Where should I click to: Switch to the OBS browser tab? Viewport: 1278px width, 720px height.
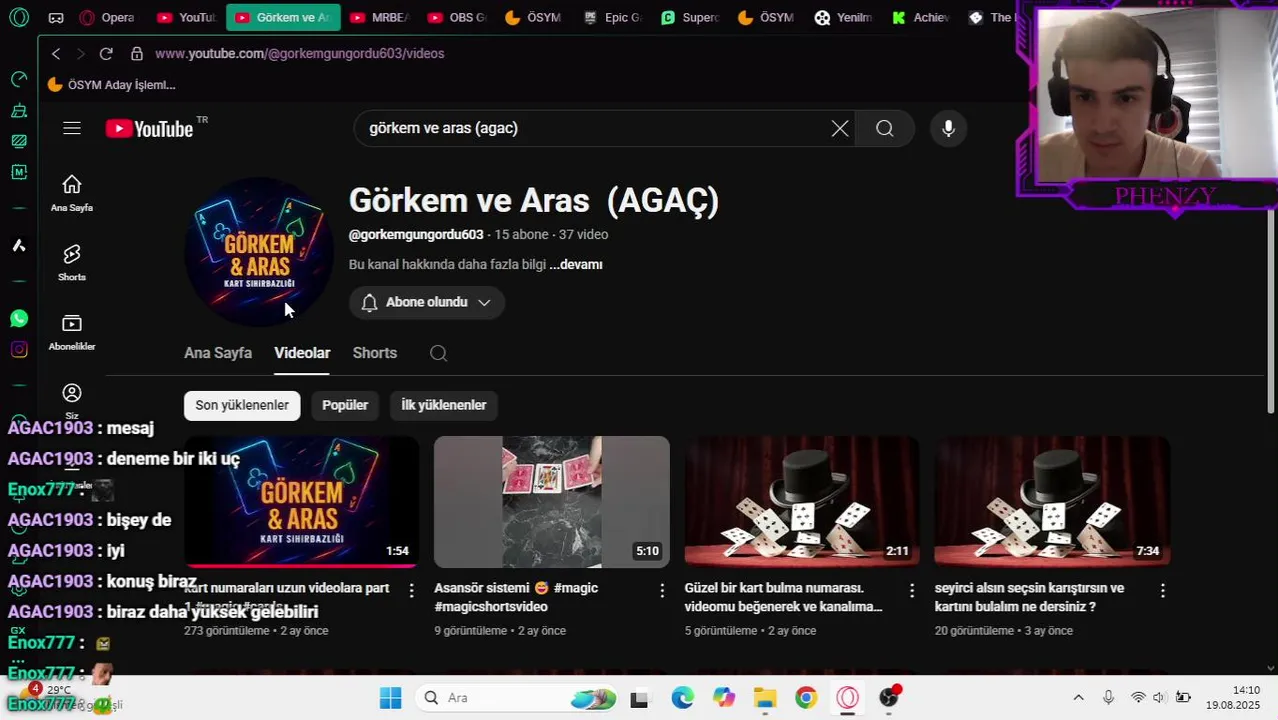(x=457, y=17)
